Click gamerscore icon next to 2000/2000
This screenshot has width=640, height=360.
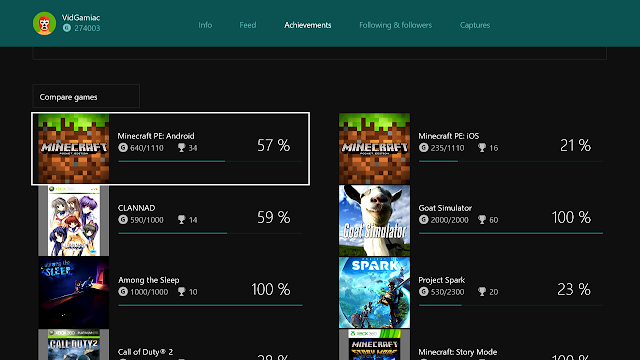[x=424, y=220]
